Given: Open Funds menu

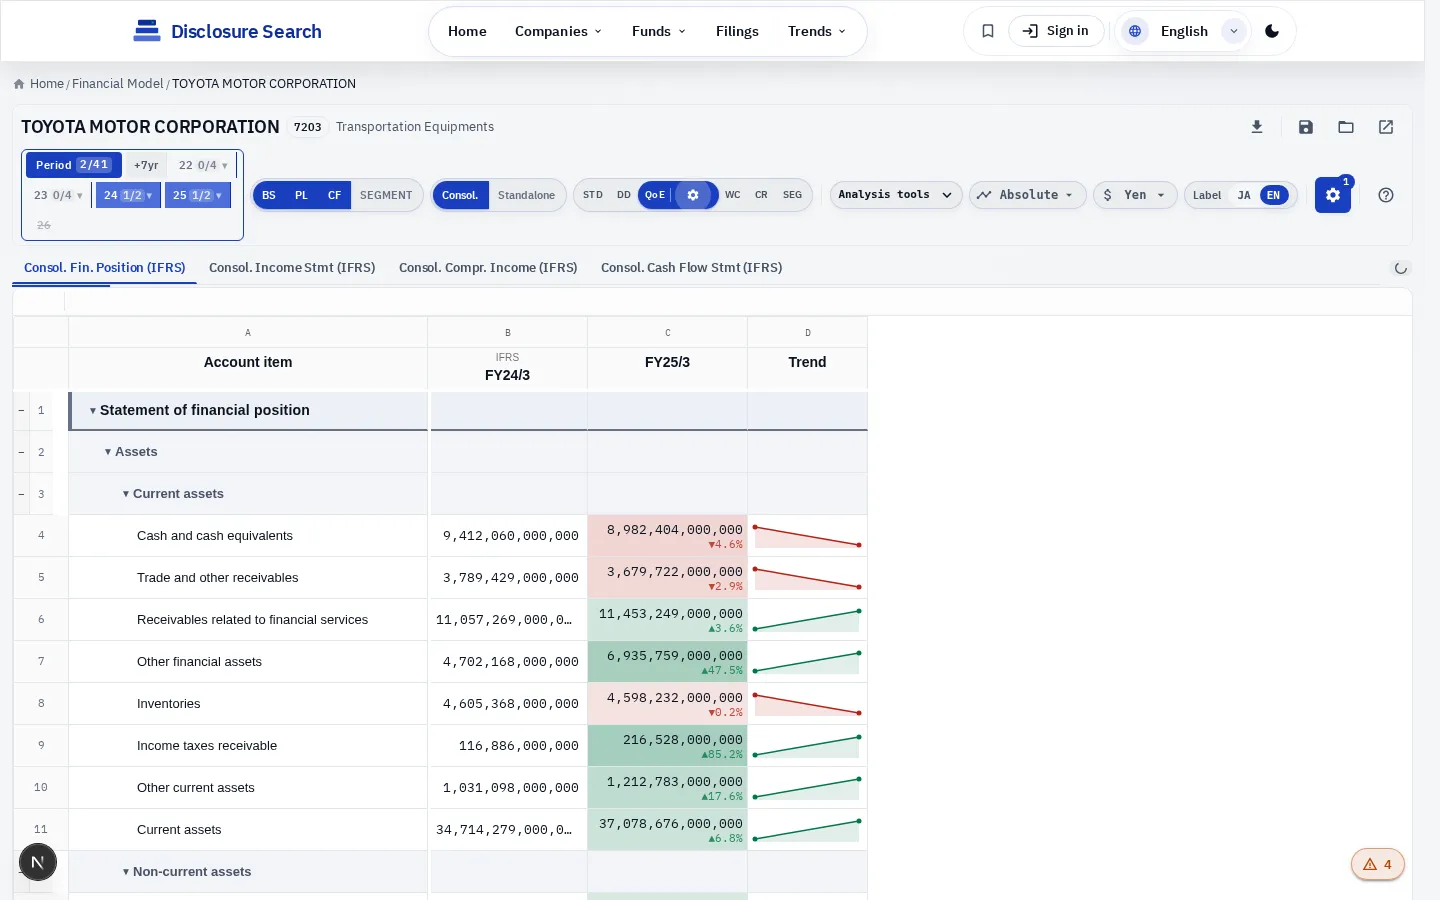Looking at the screenshot, I should point(659,31).
